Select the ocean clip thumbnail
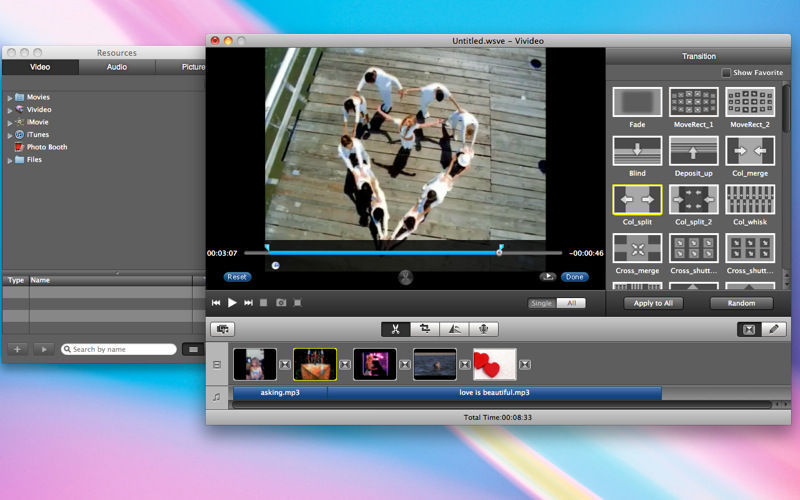 click(x=435, y=364)
